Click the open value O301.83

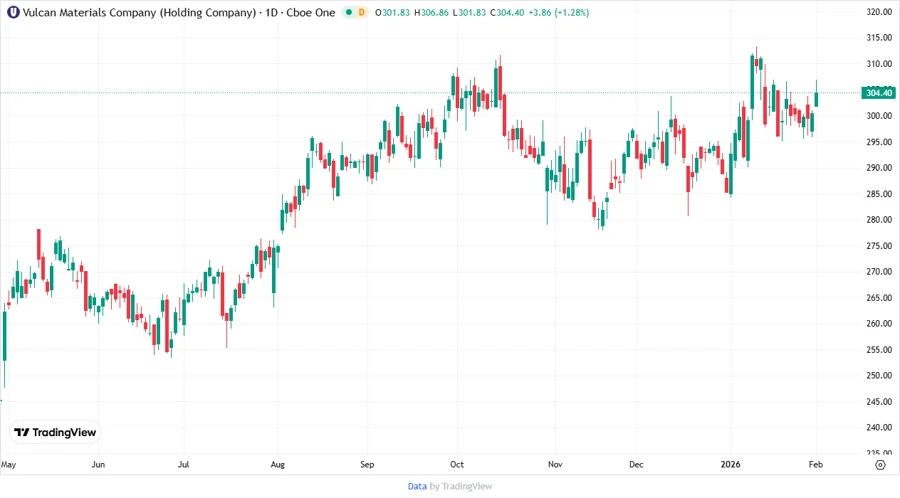(x=392, y=12)
